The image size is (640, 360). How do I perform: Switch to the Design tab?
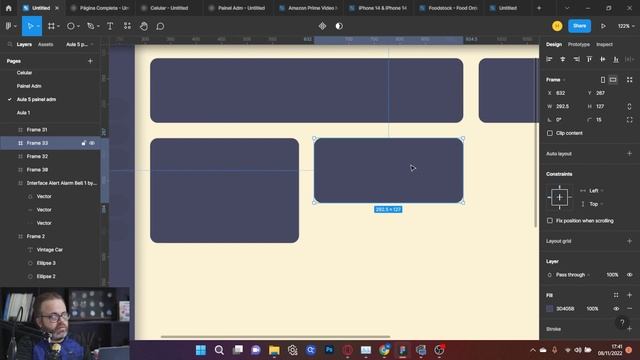(554, 44)
